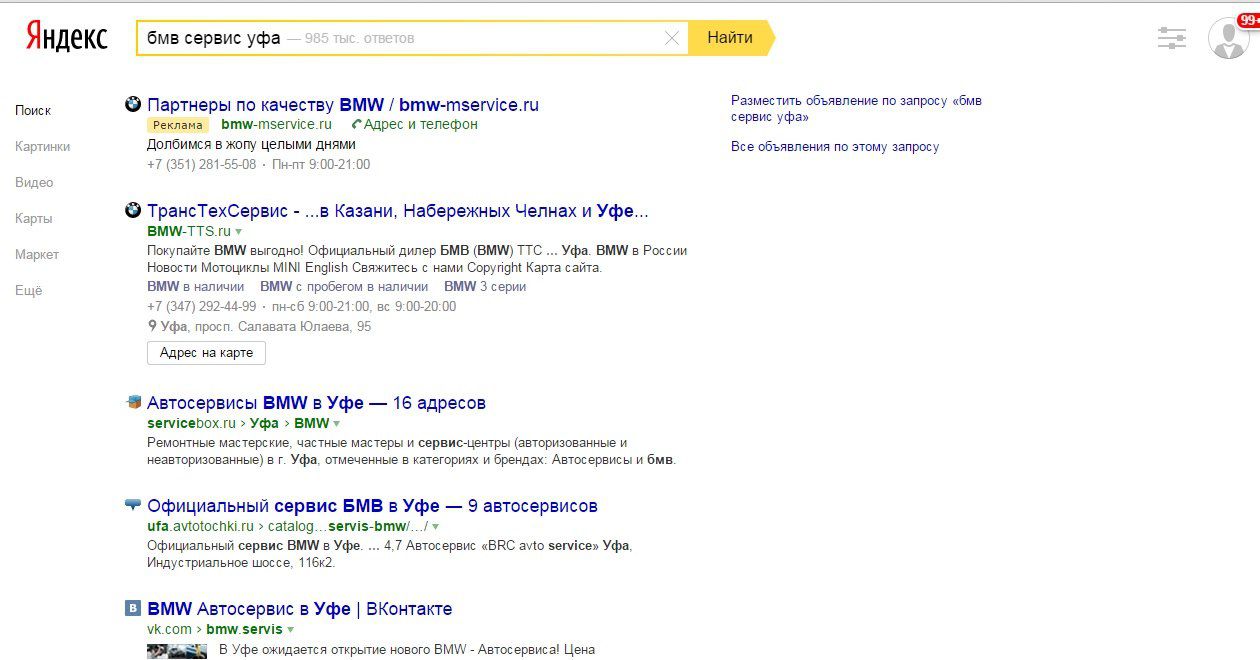1260x660 pixels.
Task: Click the Найти search button
Action: (730, 38)
